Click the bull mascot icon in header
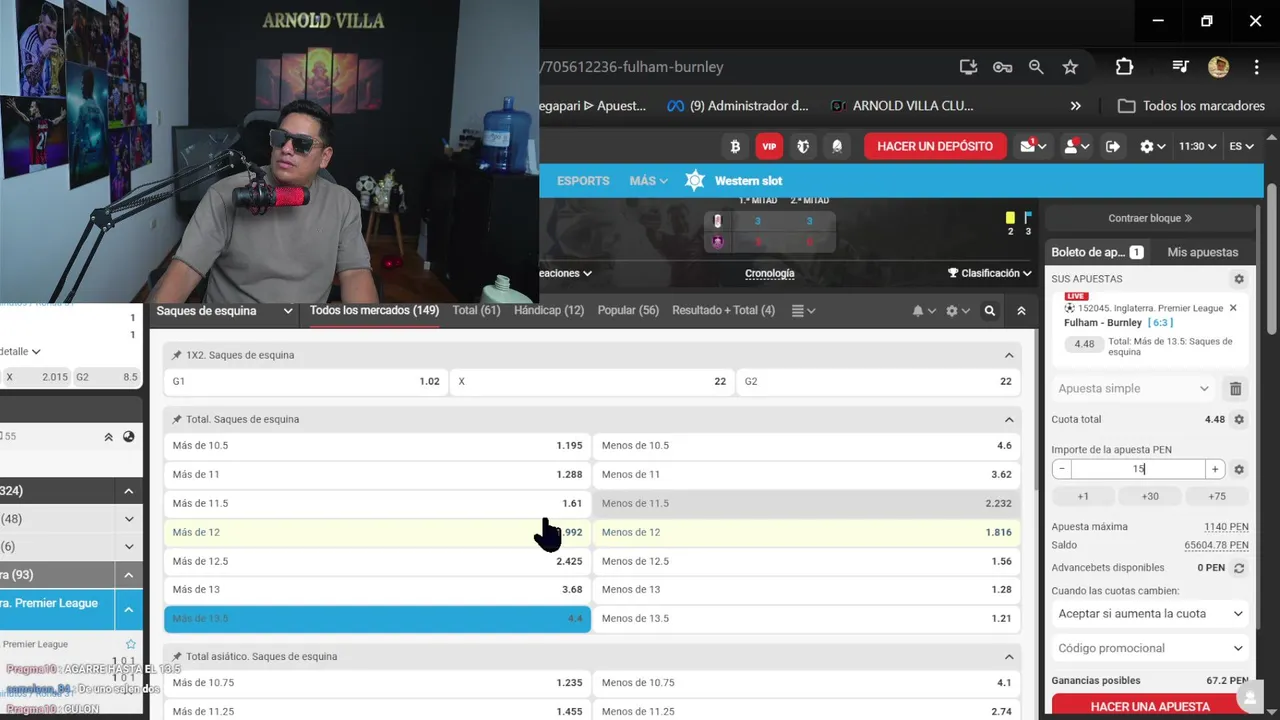 (x=803, y=146)
